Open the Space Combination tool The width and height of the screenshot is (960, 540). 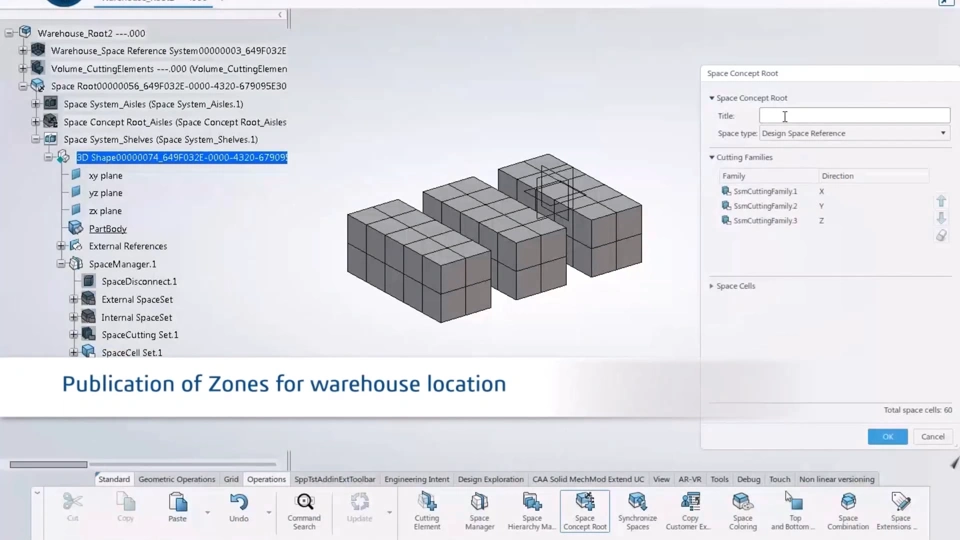point(848,511)
